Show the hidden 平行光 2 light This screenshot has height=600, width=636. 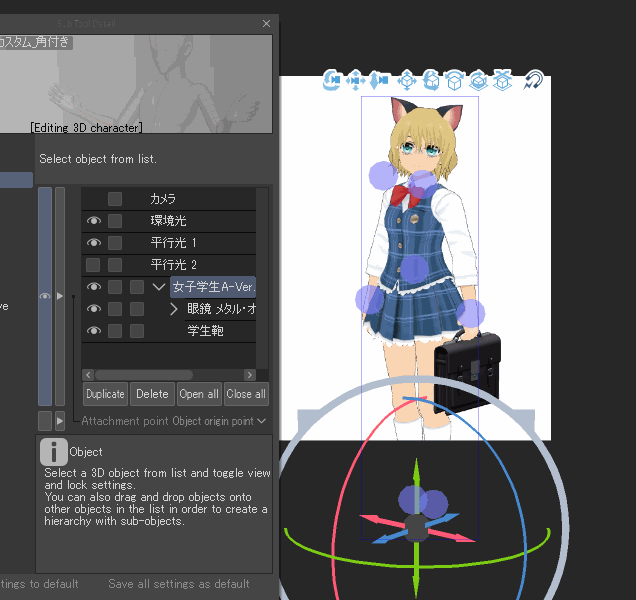[x=93, y=265]
